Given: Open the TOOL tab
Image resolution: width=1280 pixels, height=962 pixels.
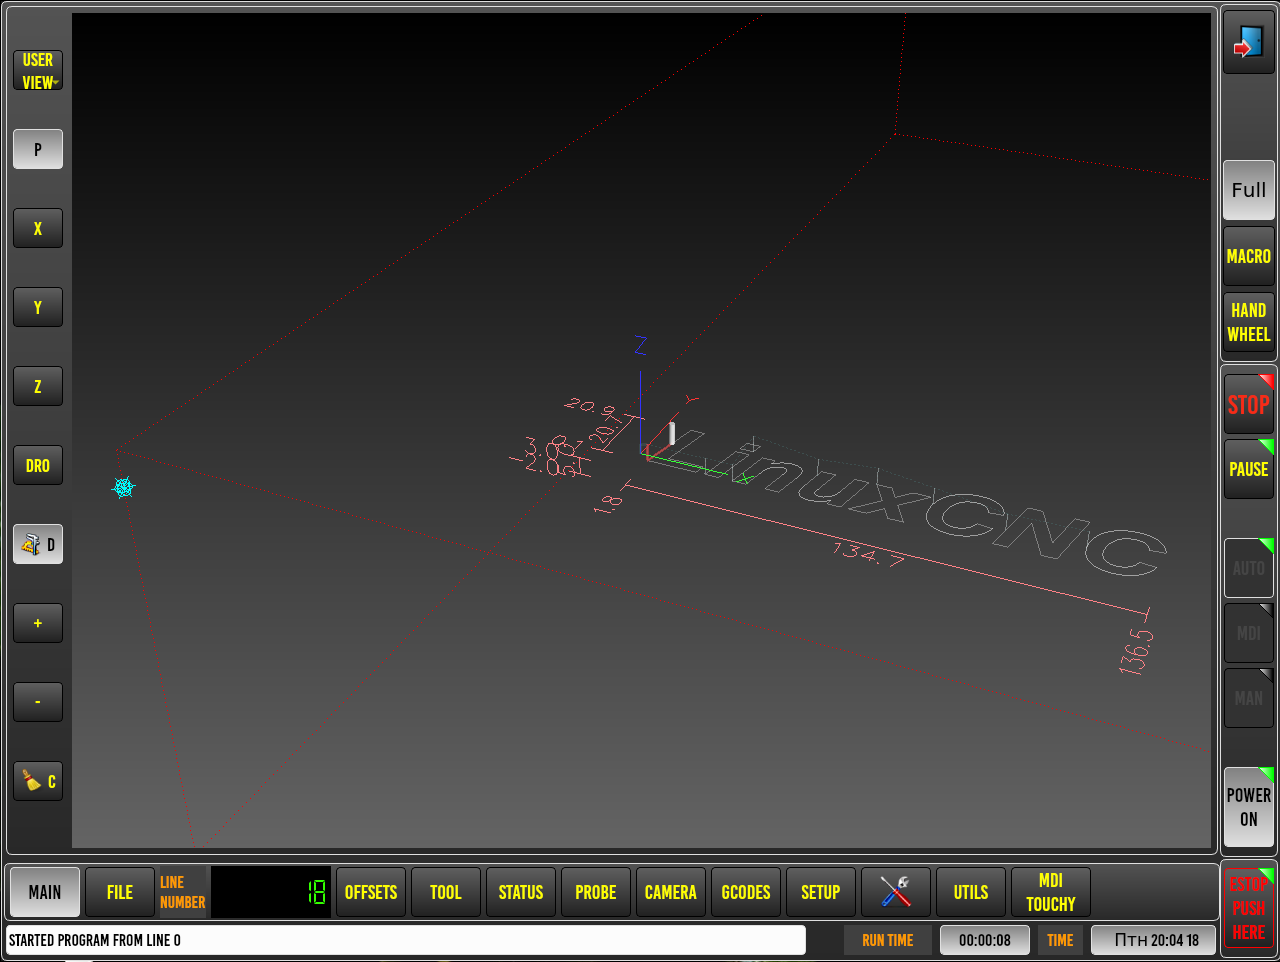Looking at the screenshot, I should pyautogui.click(x=446, y=892).
